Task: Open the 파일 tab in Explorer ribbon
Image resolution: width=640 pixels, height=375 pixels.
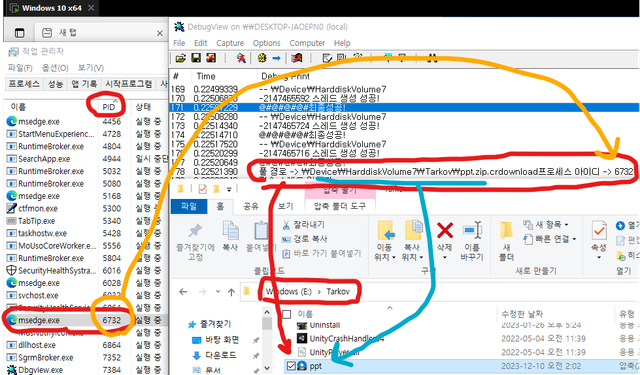Action: tap(189, 206)
